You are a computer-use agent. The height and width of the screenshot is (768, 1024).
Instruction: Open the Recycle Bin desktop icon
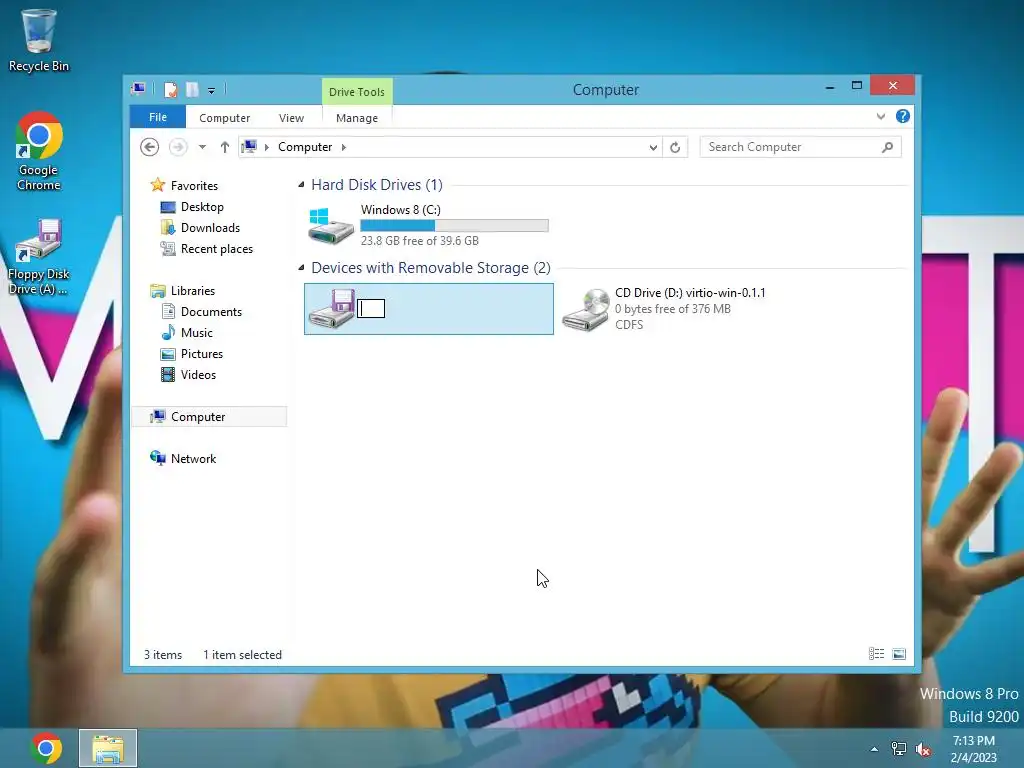39,40
